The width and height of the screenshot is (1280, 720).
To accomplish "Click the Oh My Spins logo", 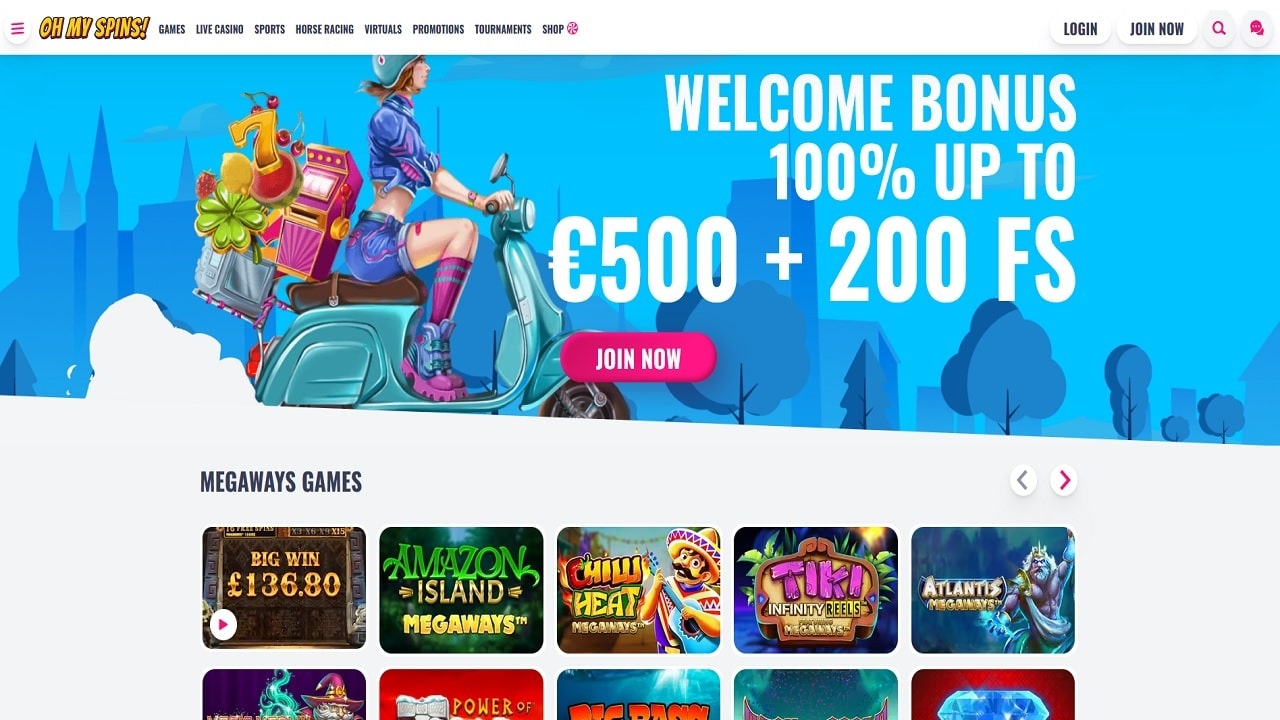I will [94, 29].
